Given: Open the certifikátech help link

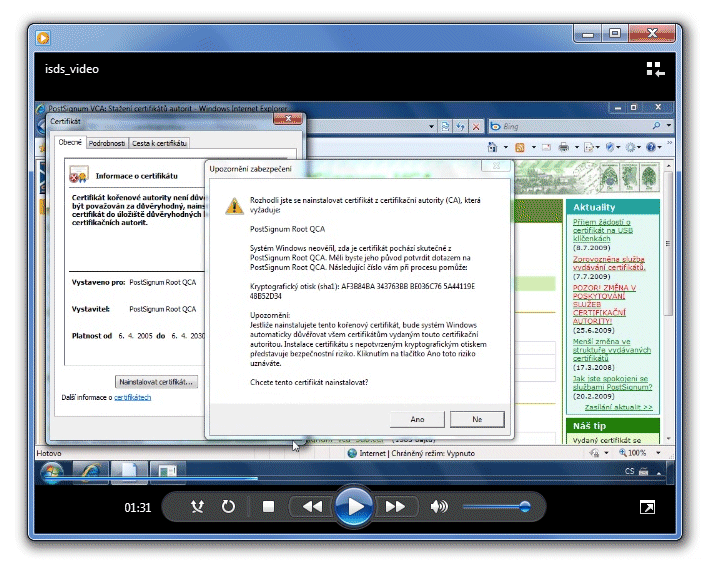Looking at the screenshot, I should click(132, 398).
